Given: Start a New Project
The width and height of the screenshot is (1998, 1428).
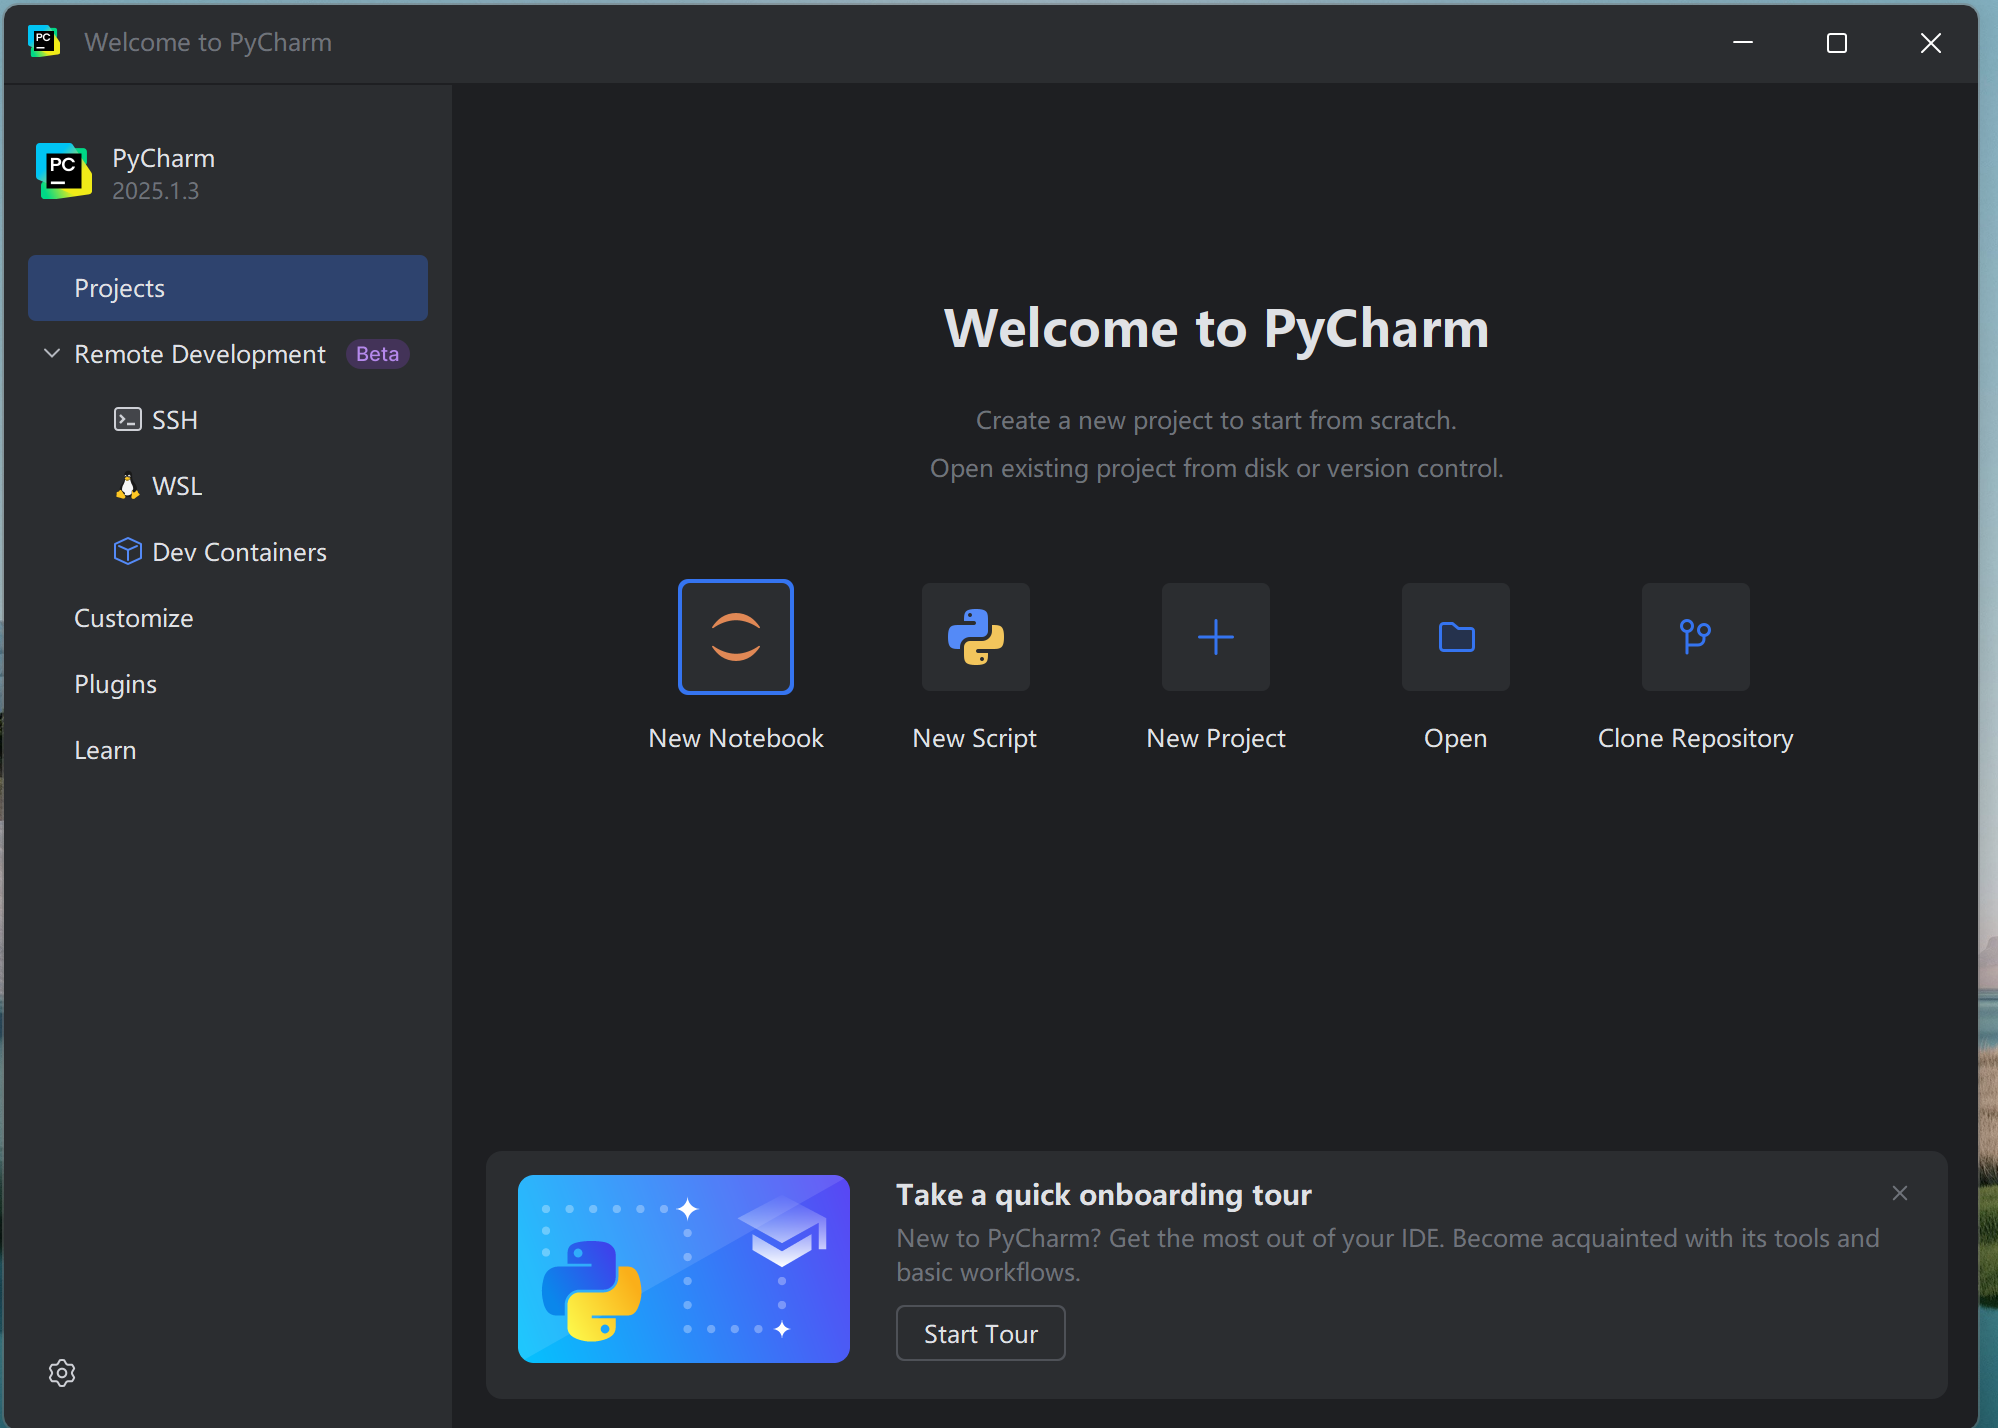Looking at the screenshot, I should (x=1214, y=637).
